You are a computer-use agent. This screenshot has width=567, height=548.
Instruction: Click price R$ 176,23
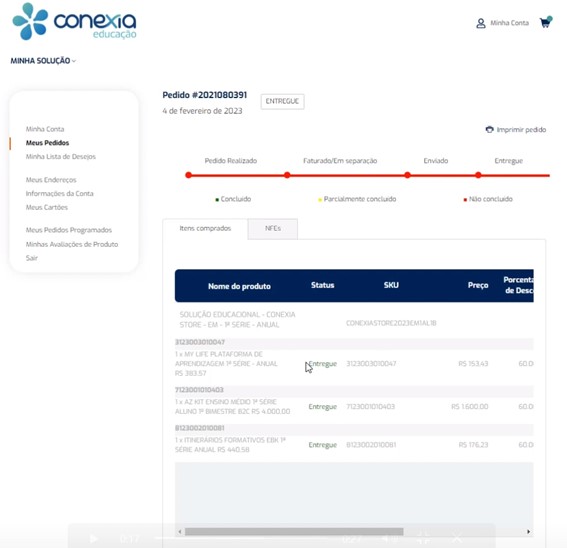(x=473, y=445)
